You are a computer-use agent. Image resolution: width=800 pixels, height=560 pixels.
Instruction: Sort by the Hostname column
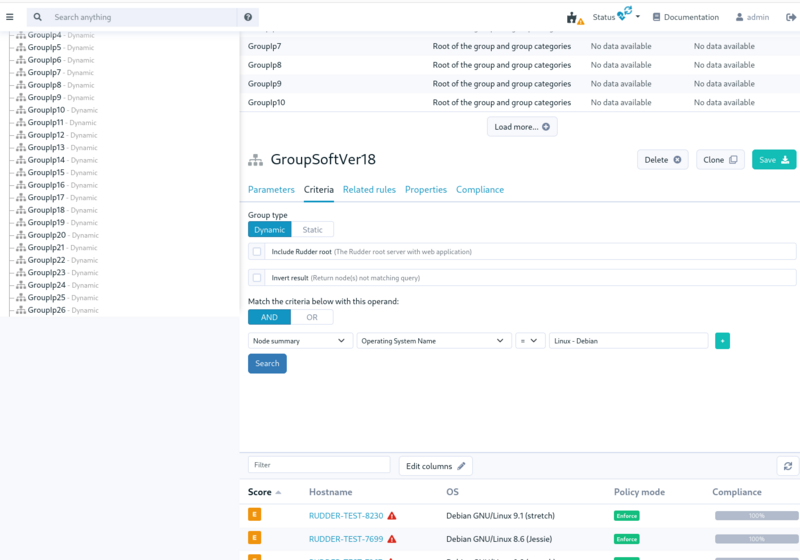click(331, 492)
